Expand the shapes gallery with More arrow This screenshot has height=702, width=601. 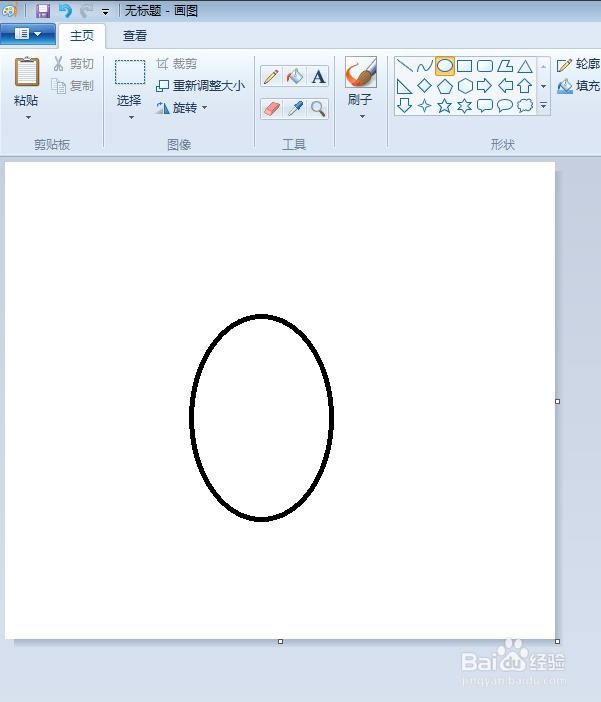tap(543, 106)
